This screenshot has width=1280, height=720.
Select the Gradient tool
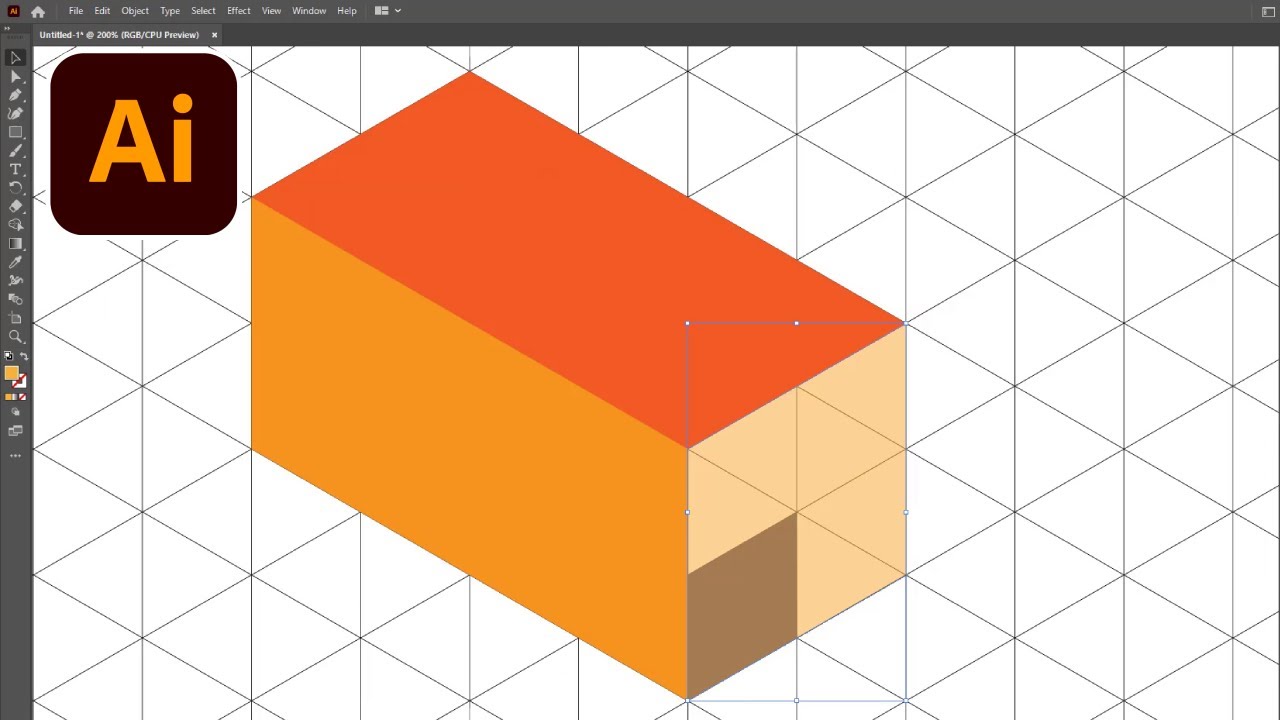15,244
